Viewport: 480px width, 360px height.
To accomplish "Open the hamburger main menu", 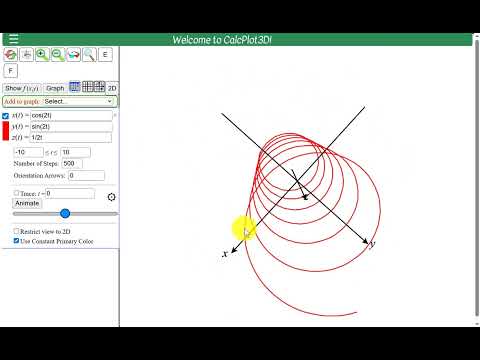I will tap(14, 39).
